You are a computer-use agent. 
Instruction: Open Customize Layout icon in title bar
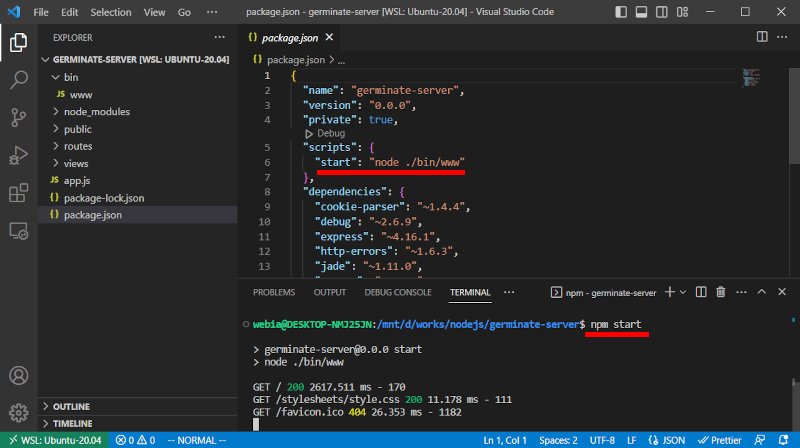point(683,12)
